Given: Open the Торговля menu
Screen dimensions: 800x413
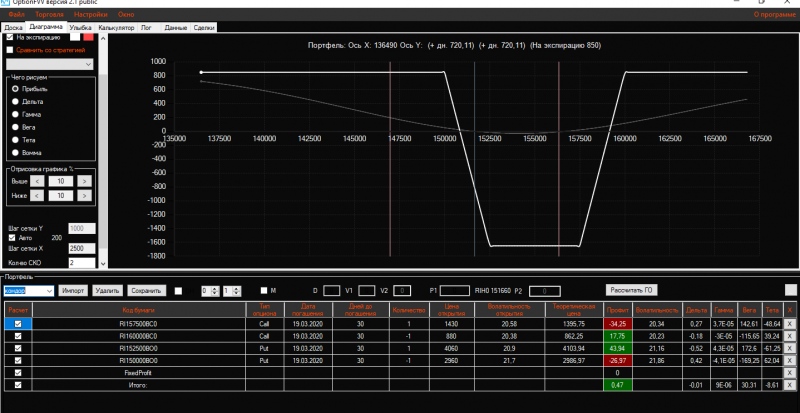Looking at the screenshot, I should click(x=48, y=15).
